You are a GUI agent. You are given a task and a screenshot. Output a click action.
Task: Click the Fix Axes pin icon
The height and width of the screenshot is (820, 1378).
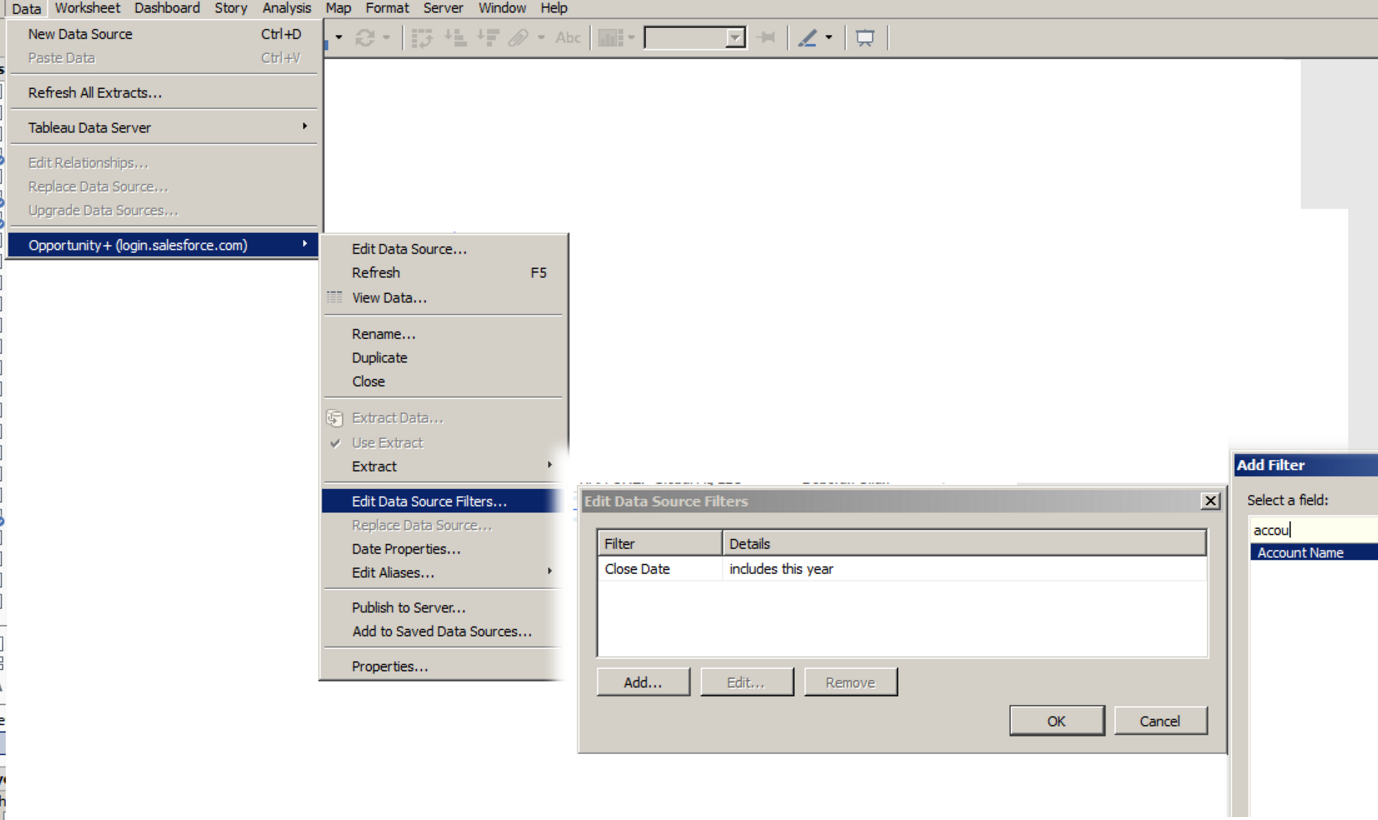coord(767,38)
